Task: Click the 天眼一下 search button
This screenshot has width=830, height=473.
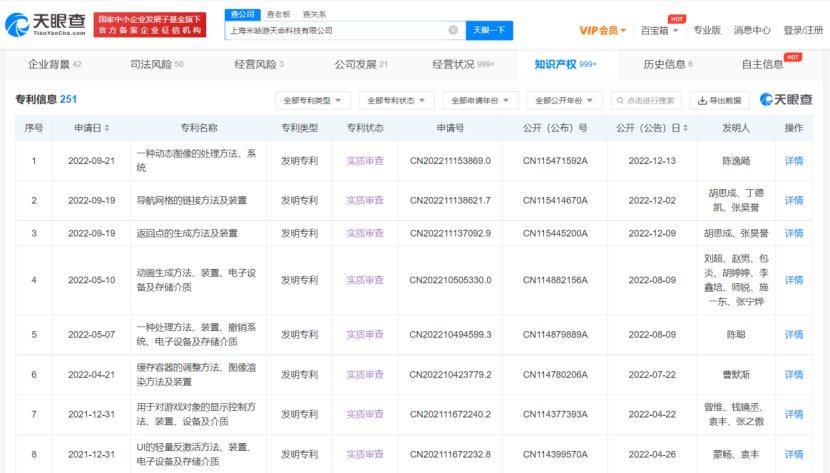Action: 489,30
